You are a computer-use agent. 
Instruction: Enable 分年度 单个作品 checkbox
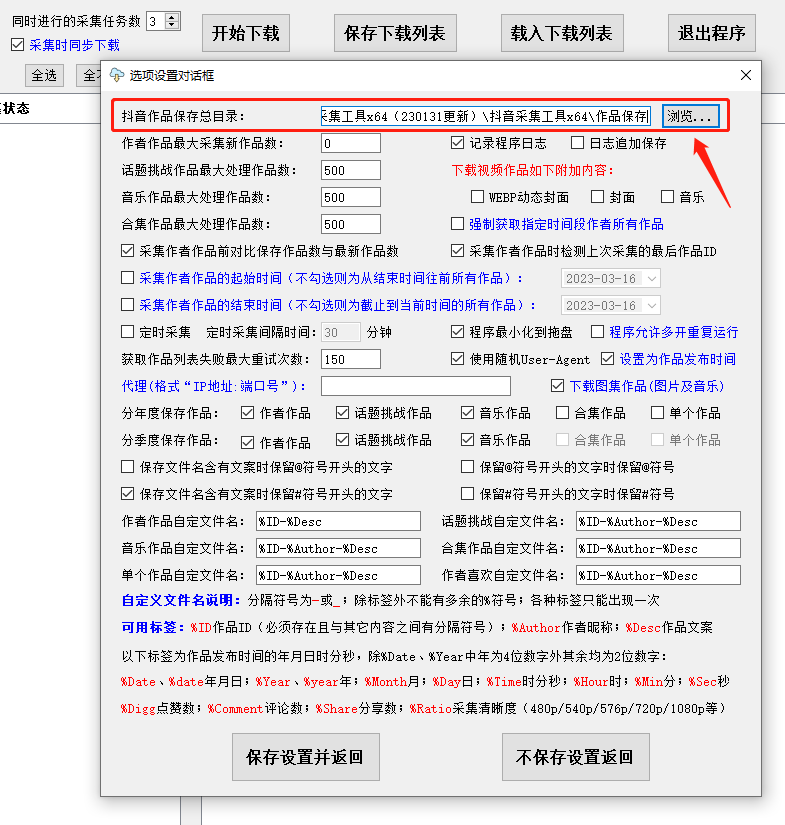(x=657, y=413)
